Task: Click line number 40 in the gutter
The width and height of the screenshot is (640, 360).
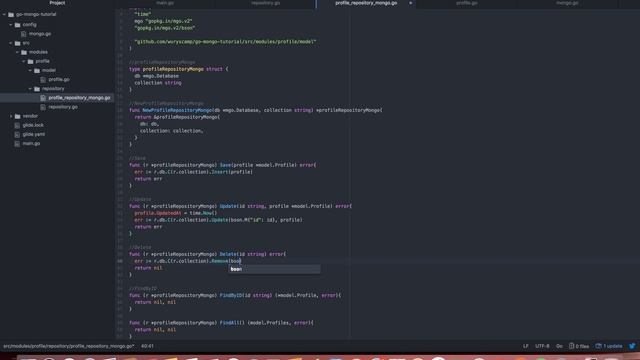Action: click(x=120, y=261)
